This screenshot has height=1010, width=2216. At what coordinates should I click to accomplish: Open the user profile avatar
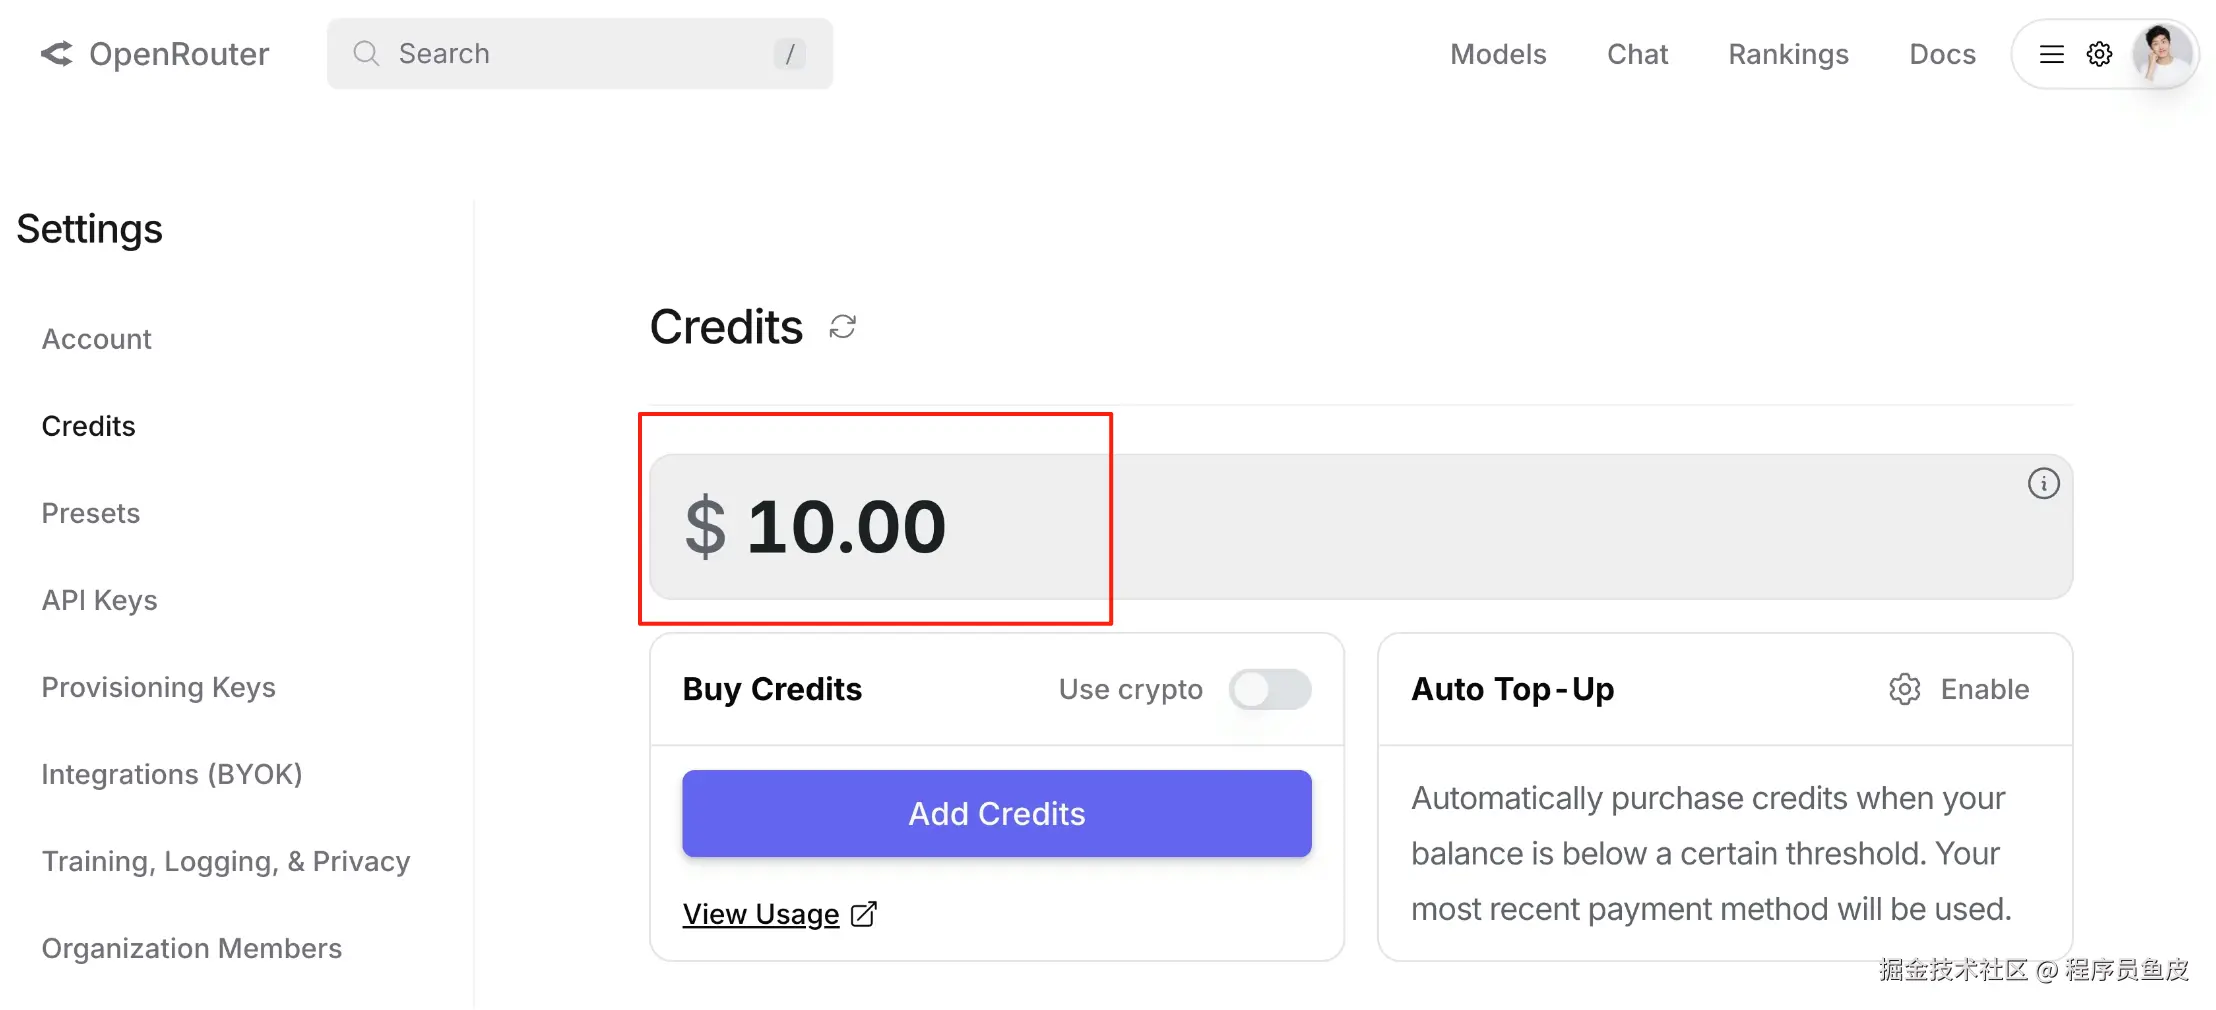coord(2160,54)
